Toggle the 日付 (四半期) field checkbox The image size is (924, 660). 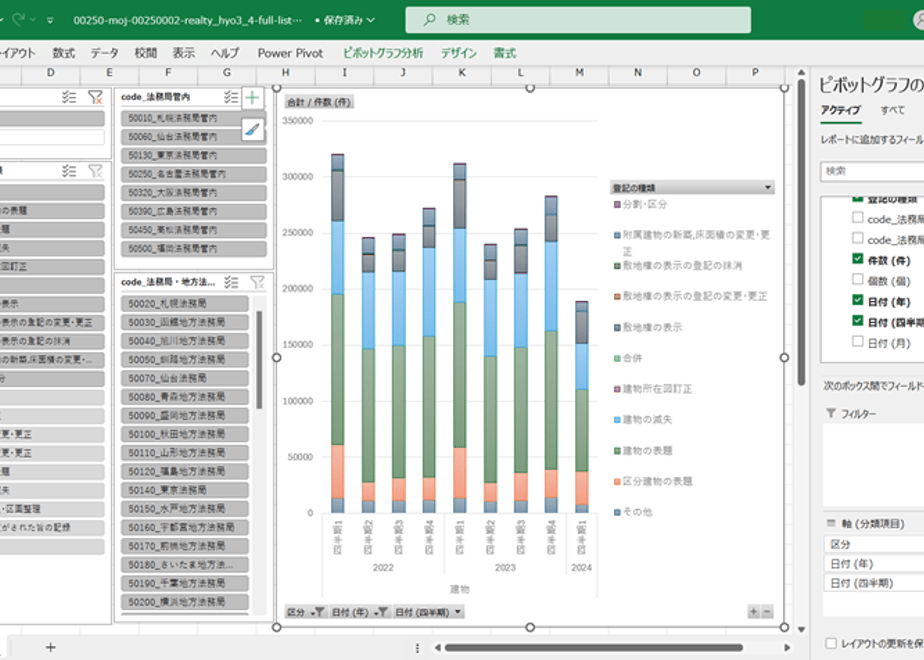point(857,321)
